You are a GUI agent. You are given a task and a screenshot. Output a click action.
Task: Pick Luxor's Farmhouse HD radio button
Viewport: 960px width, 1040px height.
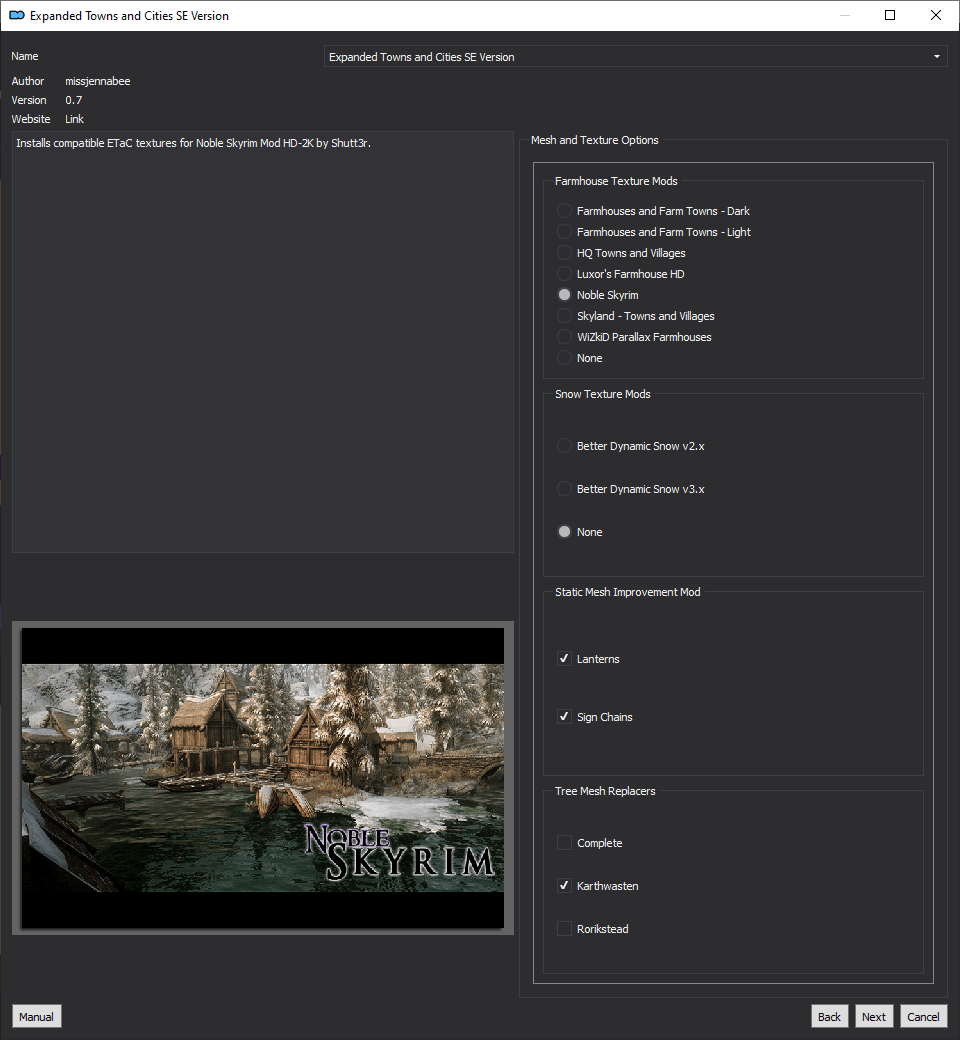point(564,274)
